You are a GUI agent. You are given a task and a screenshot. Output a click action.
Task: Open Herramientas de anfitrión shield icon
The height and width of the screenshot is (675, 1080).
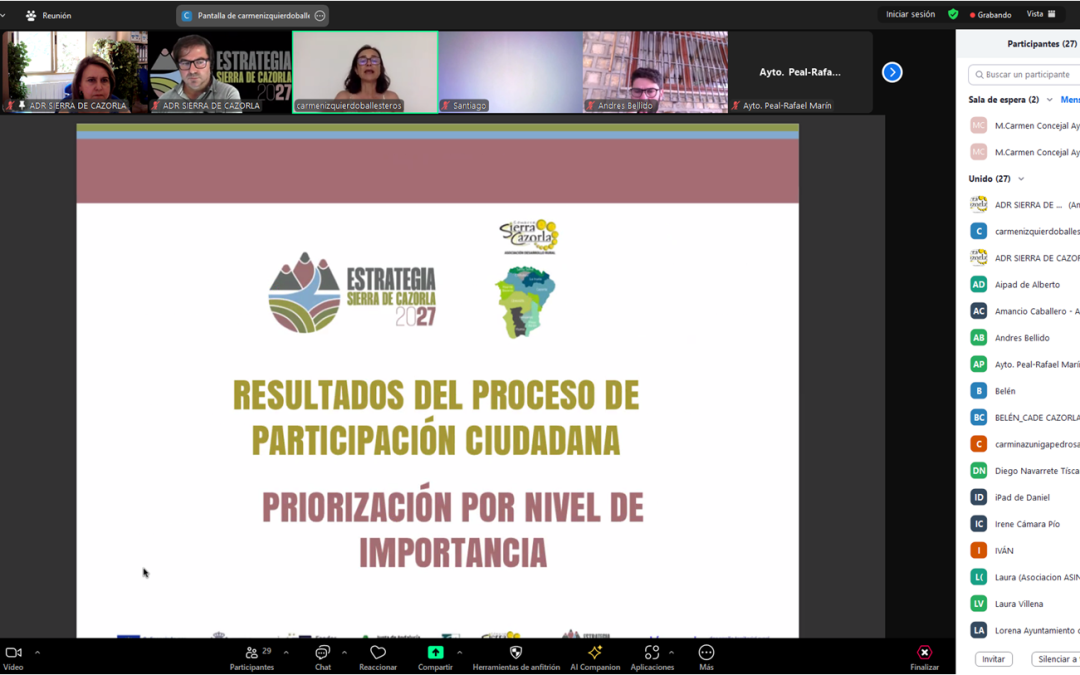(516, 653)
